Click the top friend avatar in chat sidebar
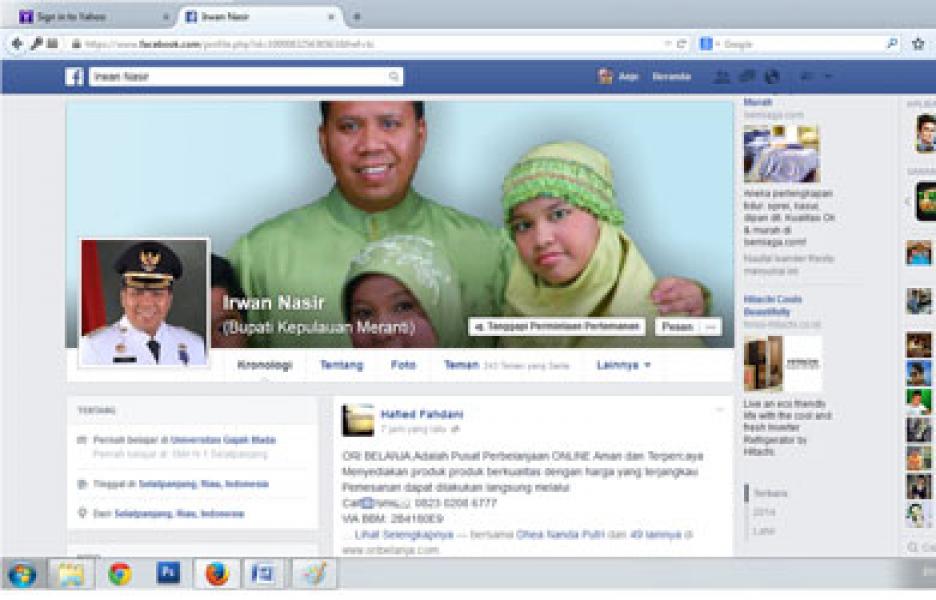Screen dimensions: 936x600 click(925, 133)
